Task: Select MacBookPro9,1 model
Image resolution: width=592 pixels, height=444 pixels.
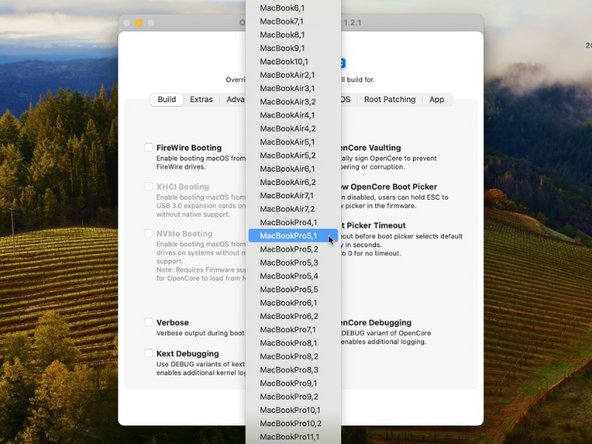Action: pyautogui.click(x=293, y=383)
